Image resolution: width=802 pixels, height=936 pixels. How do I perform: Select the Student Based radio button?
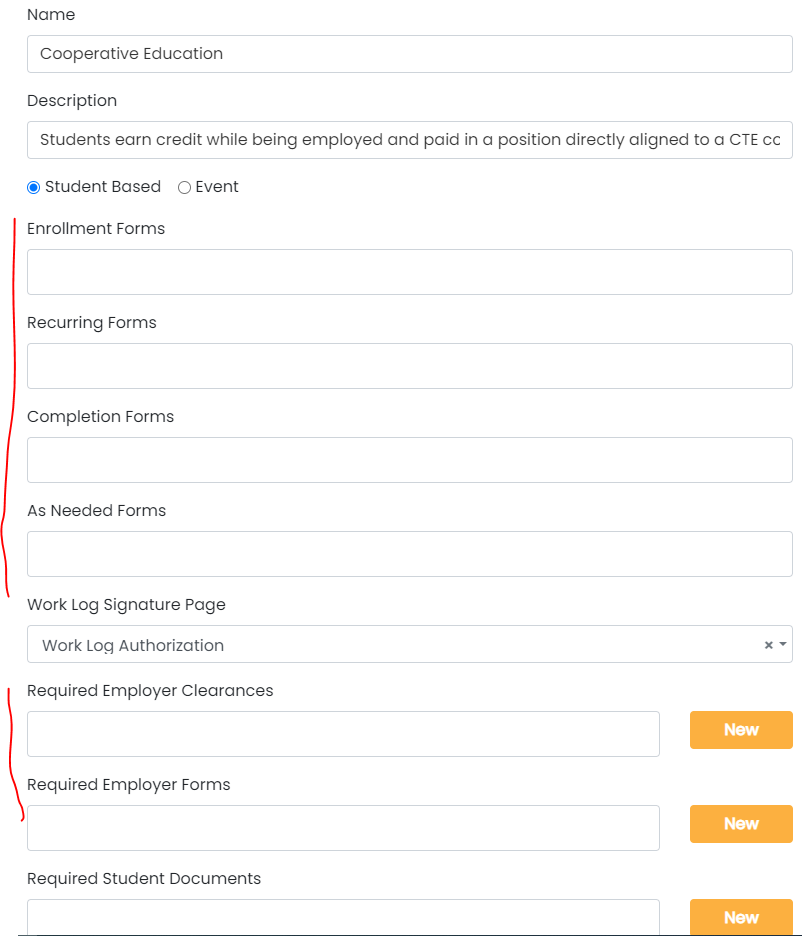click(34, 187)
